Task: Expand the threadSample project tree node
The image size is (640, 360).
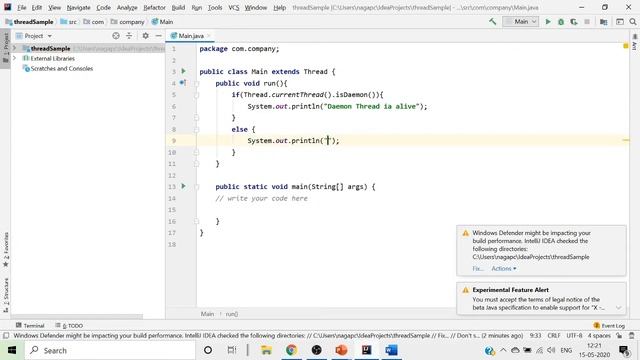Action: [x=15, y=48]
